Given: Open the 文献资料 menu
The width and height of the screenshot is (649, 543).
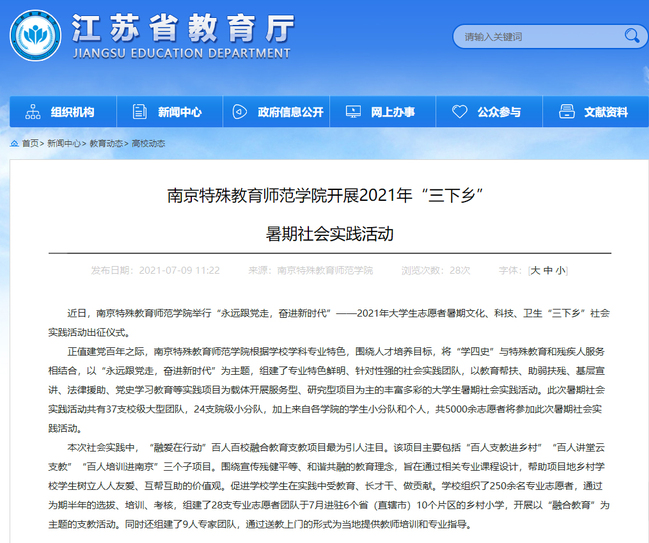Looking at the screenshot, I should coord(596,112).
